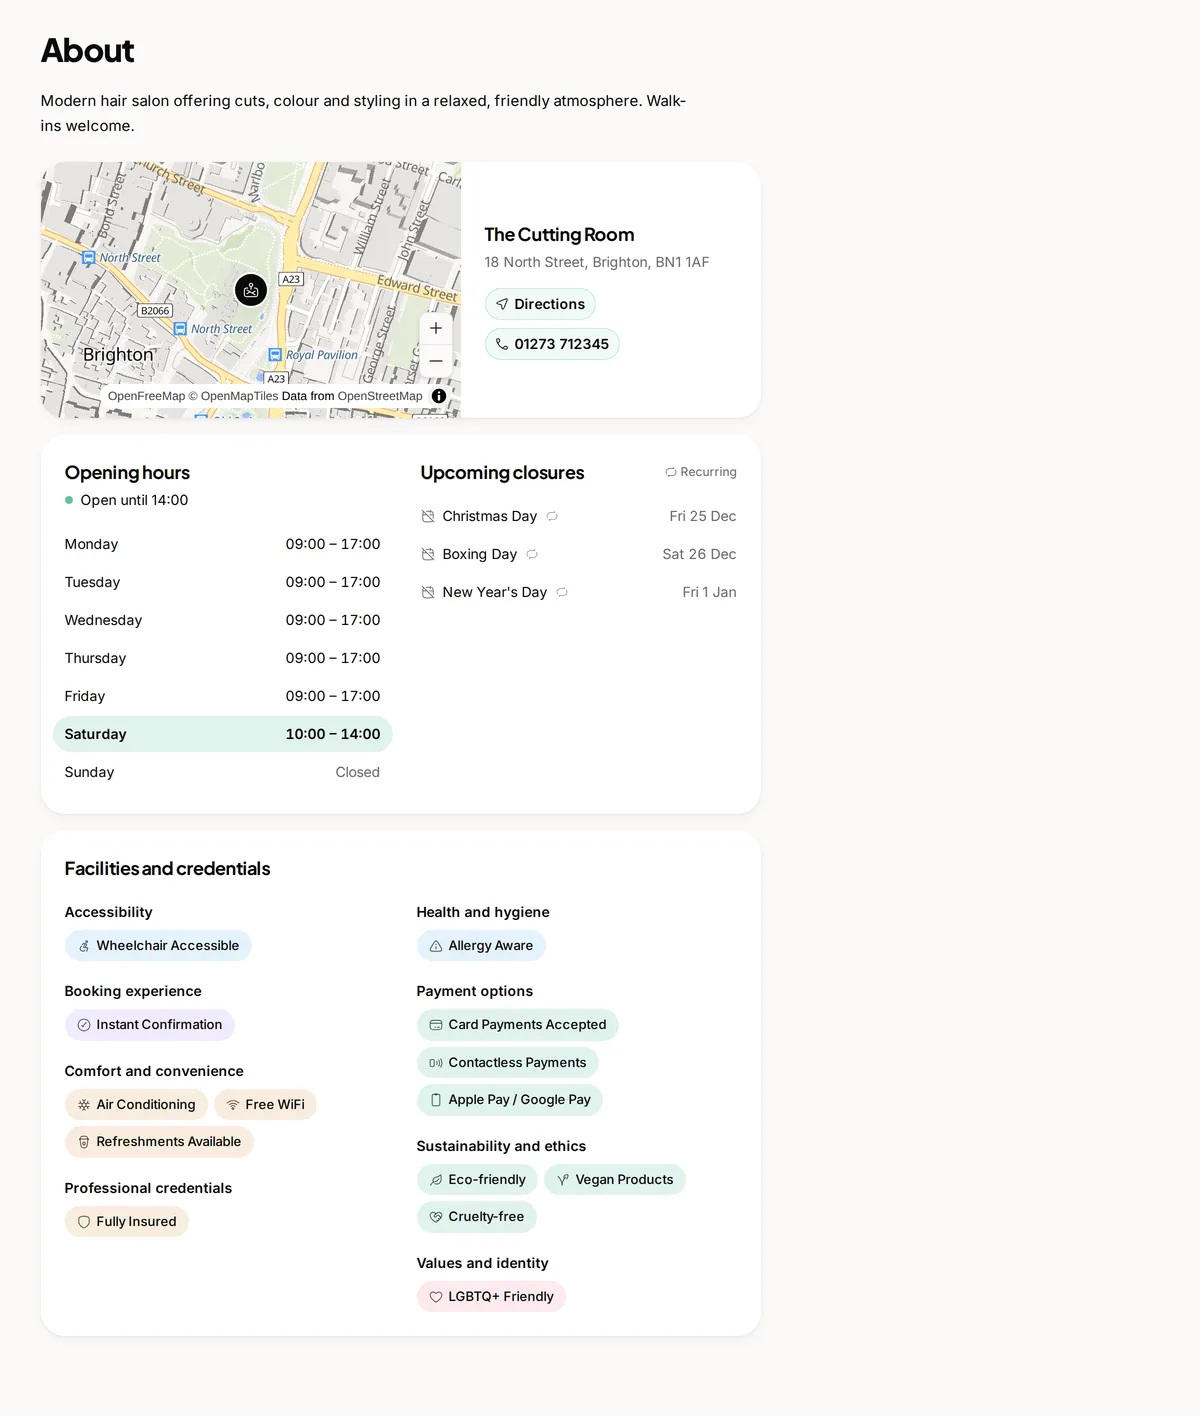Click the 'Open until 14:00' status
Screen dimensions: 1200x1416
click(127, 500)
